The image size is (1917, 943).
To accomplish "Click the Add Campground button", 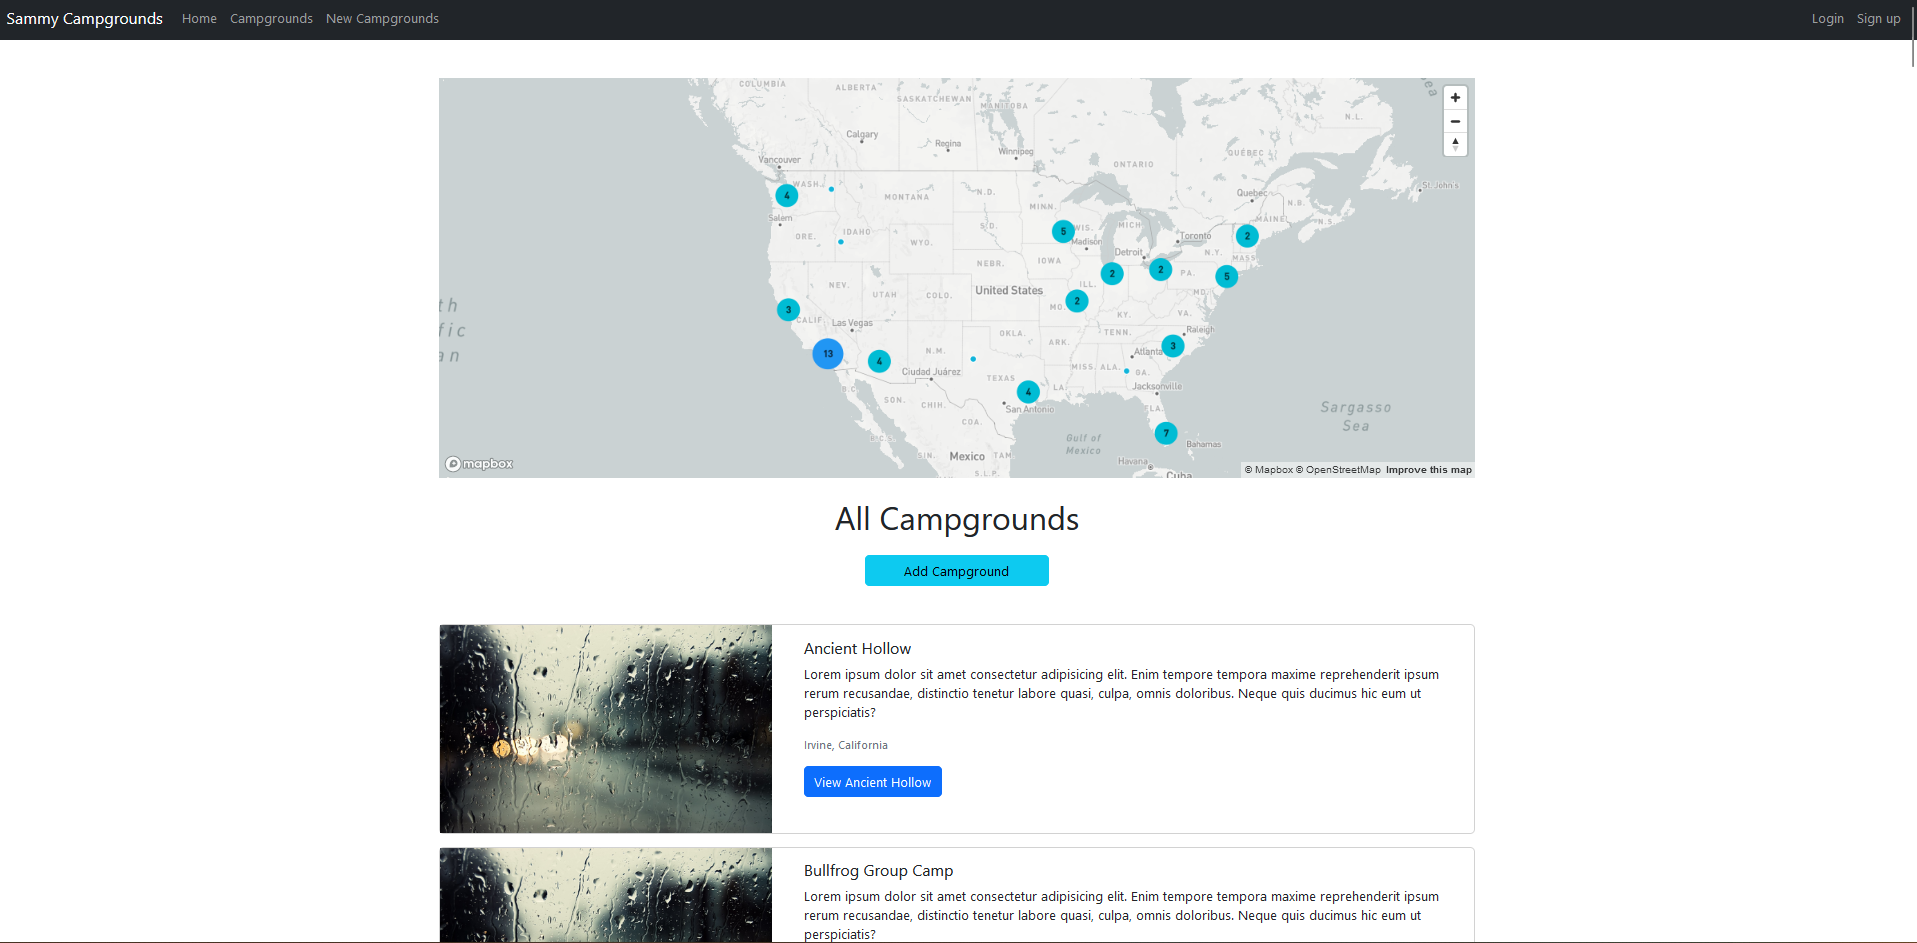I will point(956,570).
